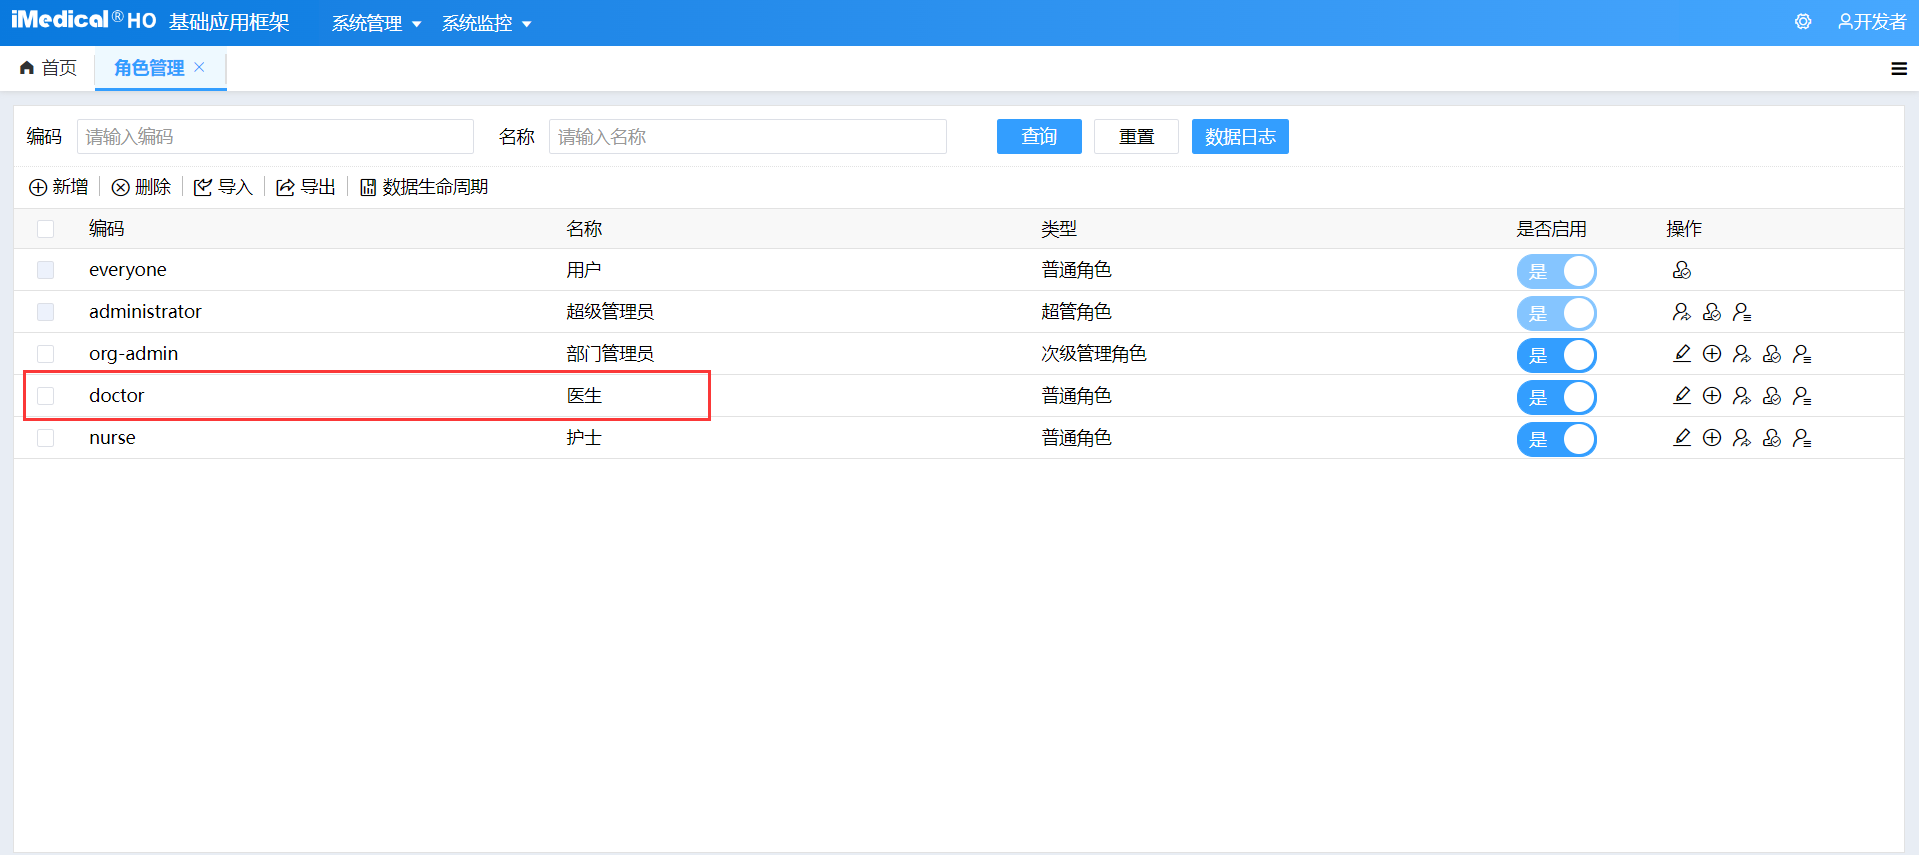Open 数据生命周期 from the toolbar
This screenshot has height=855, width=1919.
[424, 187]
